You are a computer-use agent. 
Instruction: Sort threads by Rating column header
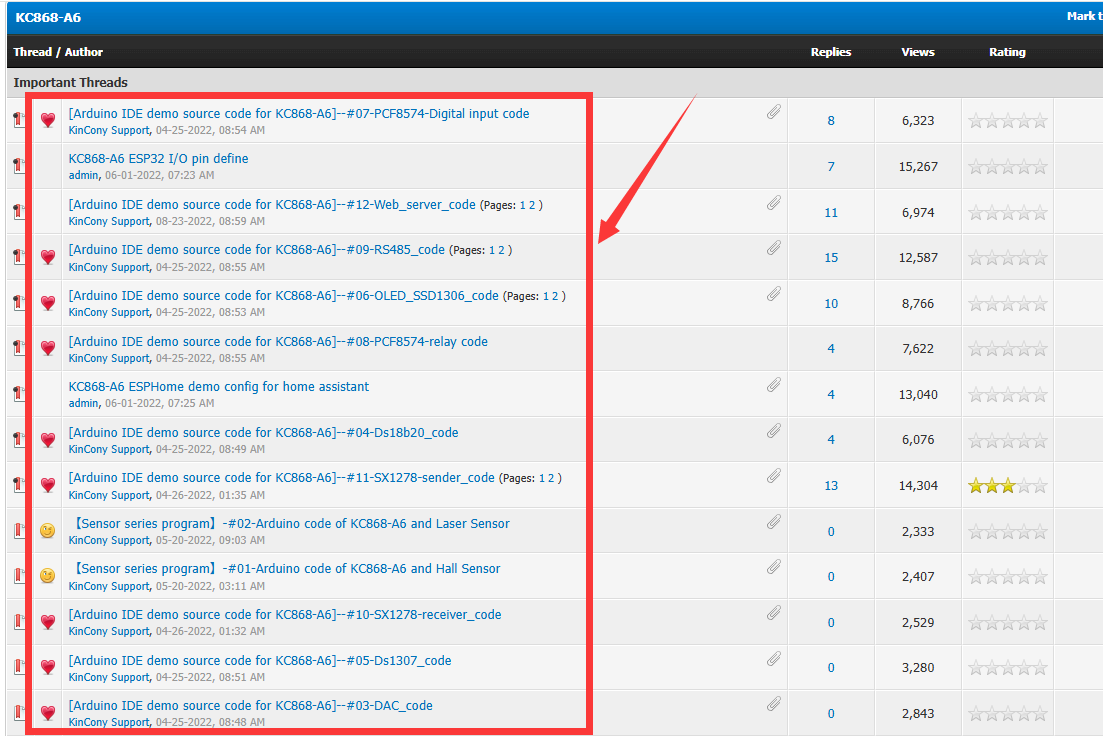[1007, 52]
